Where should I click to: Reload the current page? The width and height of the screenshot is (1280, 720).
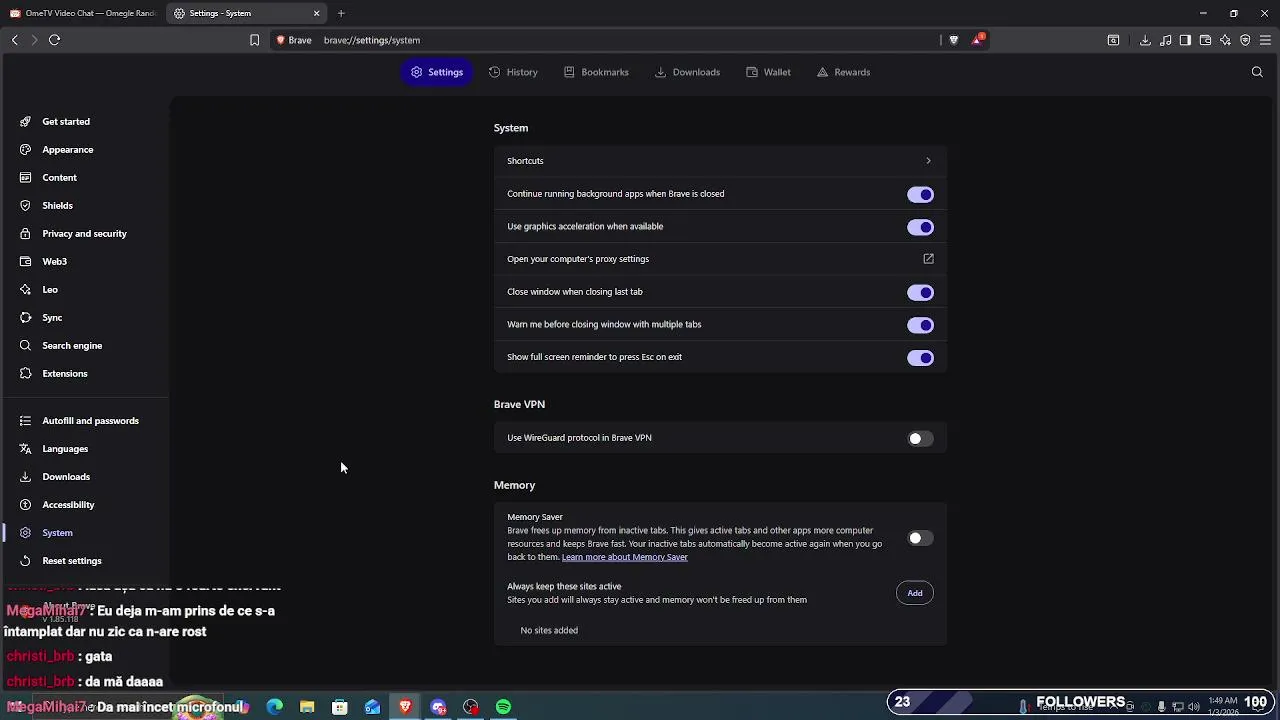pos(55,40)
